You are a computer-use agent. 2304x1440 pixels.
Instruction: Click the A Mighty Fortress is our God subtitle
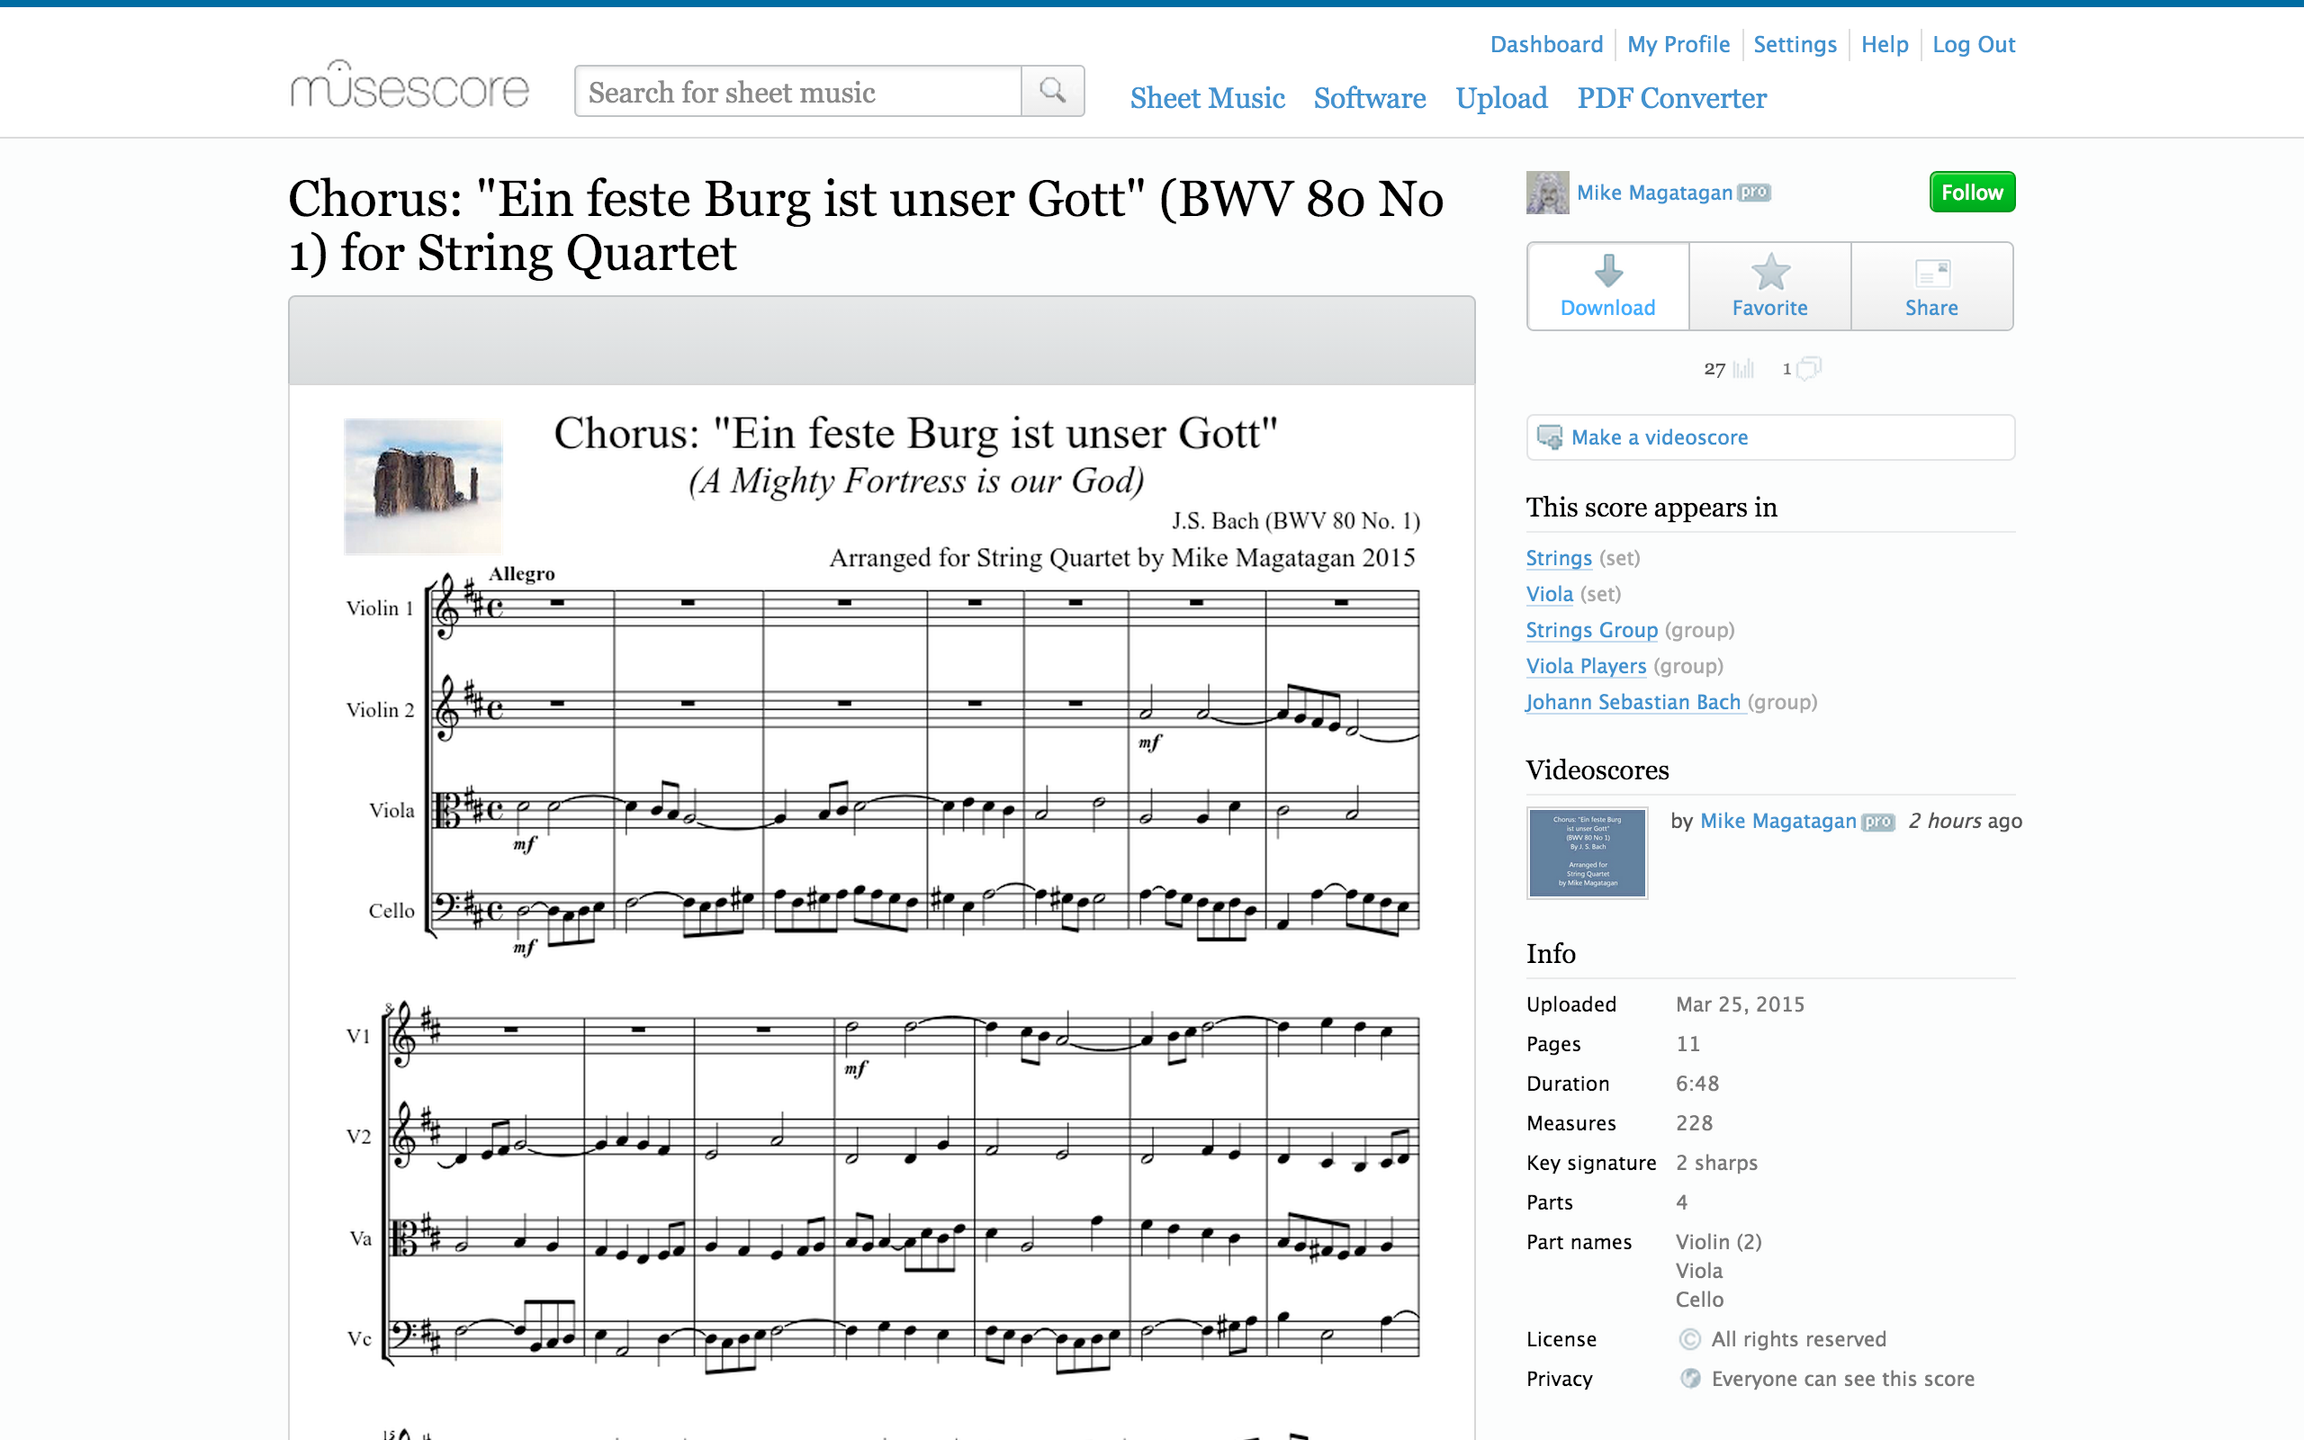coord(916,481)
